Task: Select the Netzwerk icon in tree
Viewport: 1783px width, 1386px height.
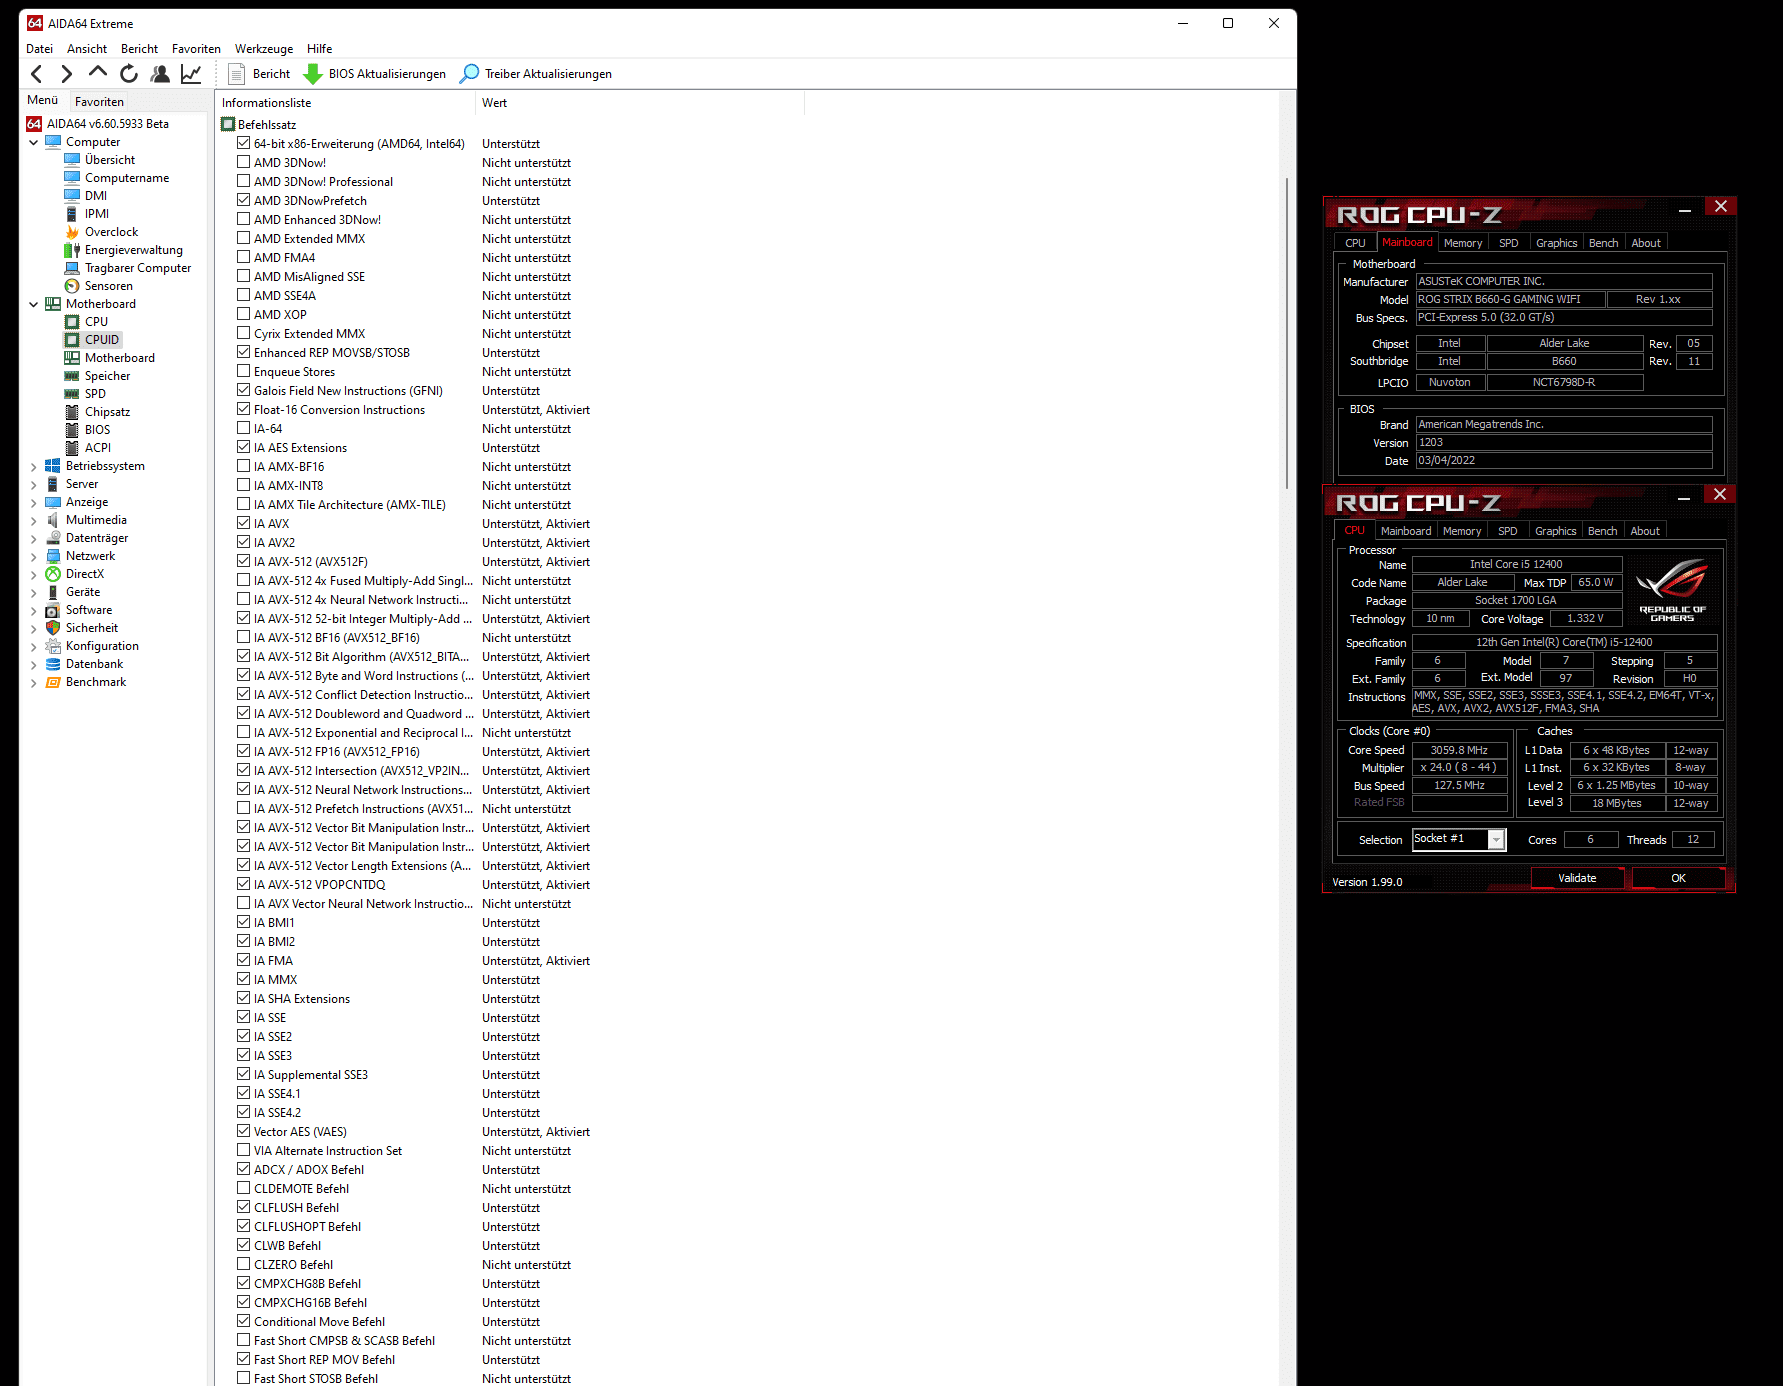Action: point(53,556)
